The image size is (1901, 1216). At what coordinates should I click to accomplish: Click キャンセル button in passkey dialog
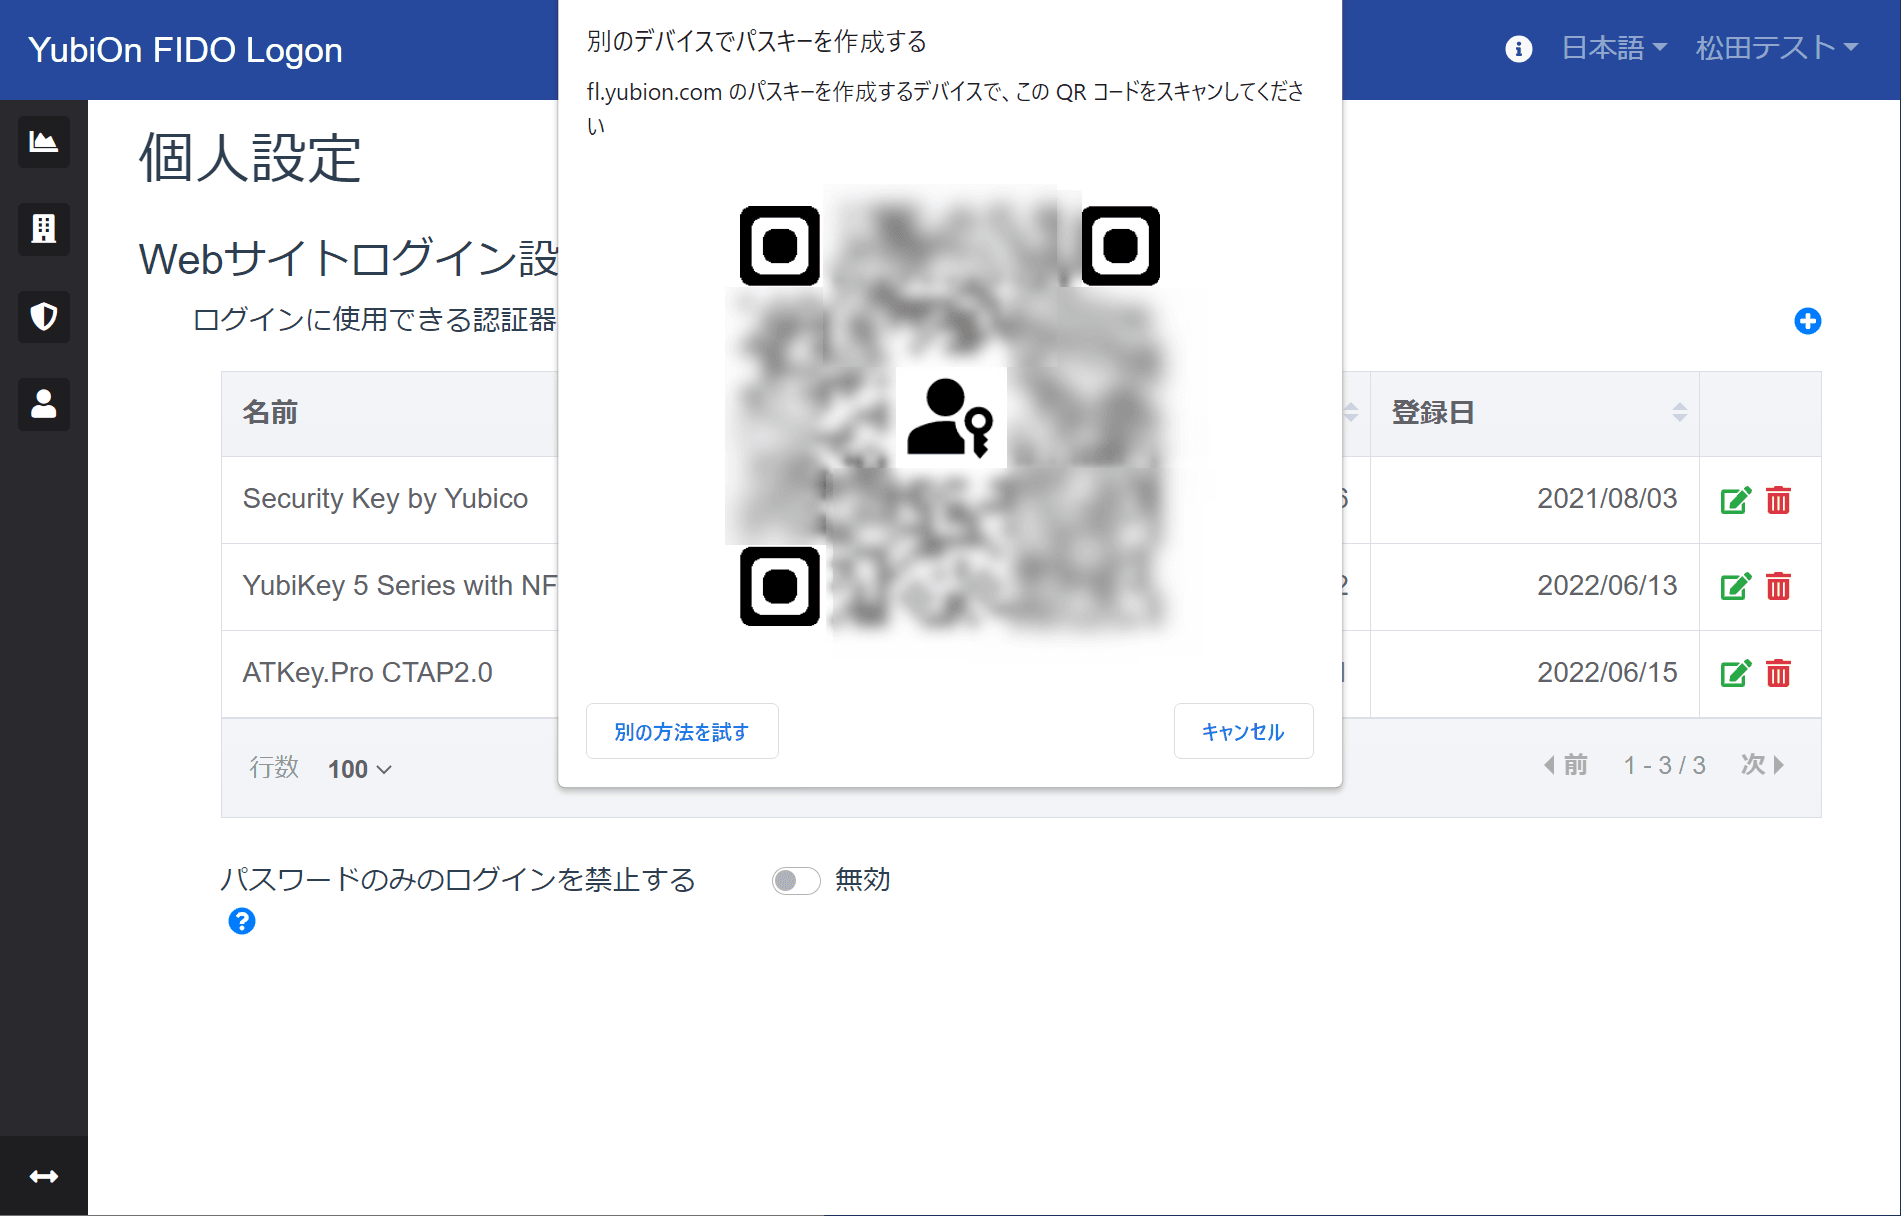(1243, 731)
